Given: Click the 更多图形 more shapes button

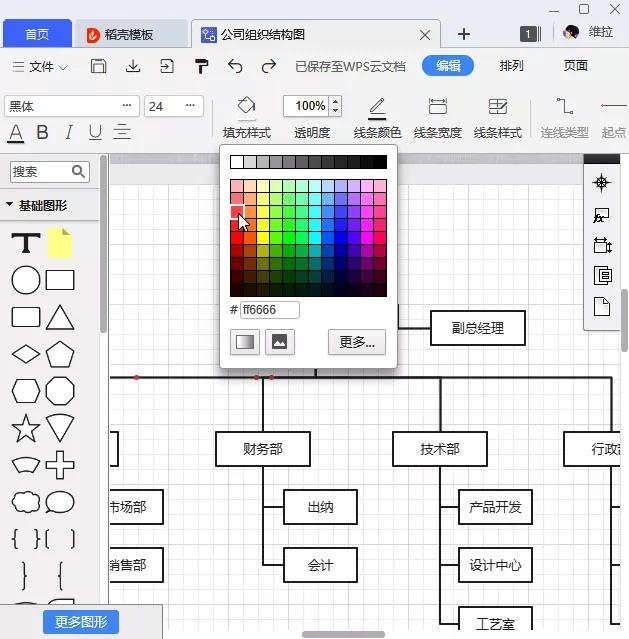Looking at the screenshot, I should (x=81, y=622).
